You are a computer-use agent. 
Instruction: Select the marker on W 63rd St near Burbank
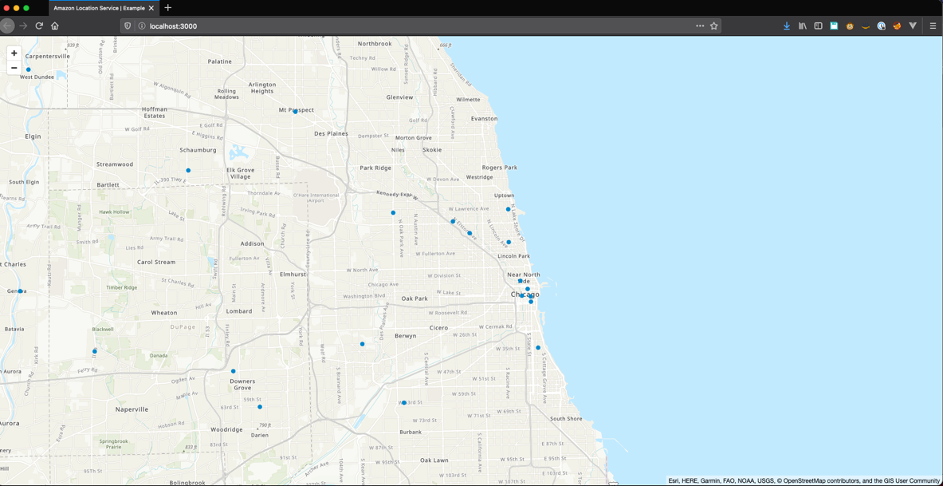pos(404,403)
